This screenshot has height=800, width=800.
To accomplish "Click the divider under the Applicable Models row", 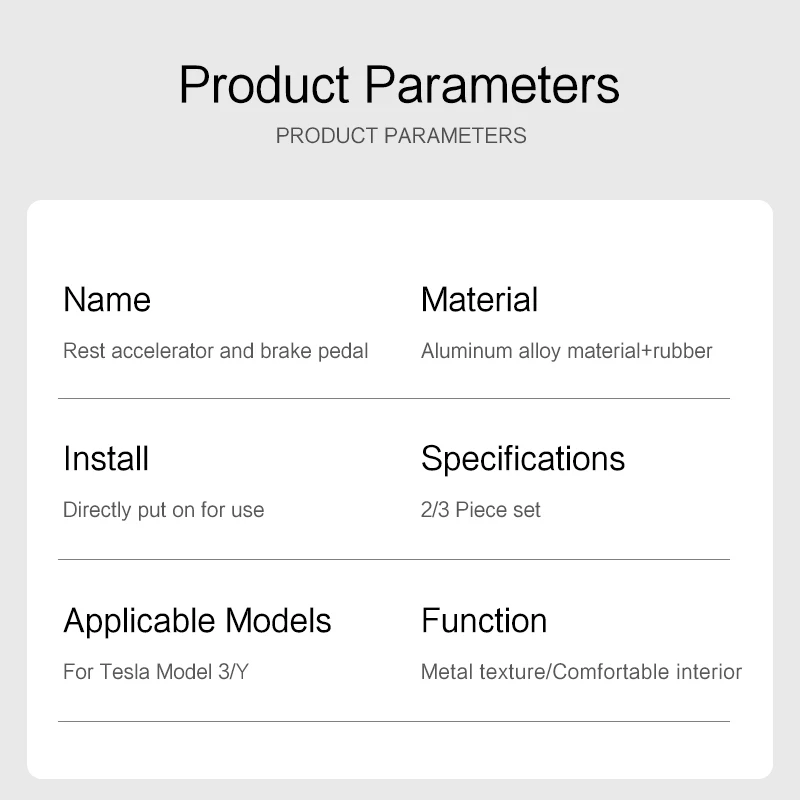I will point(394,721).
